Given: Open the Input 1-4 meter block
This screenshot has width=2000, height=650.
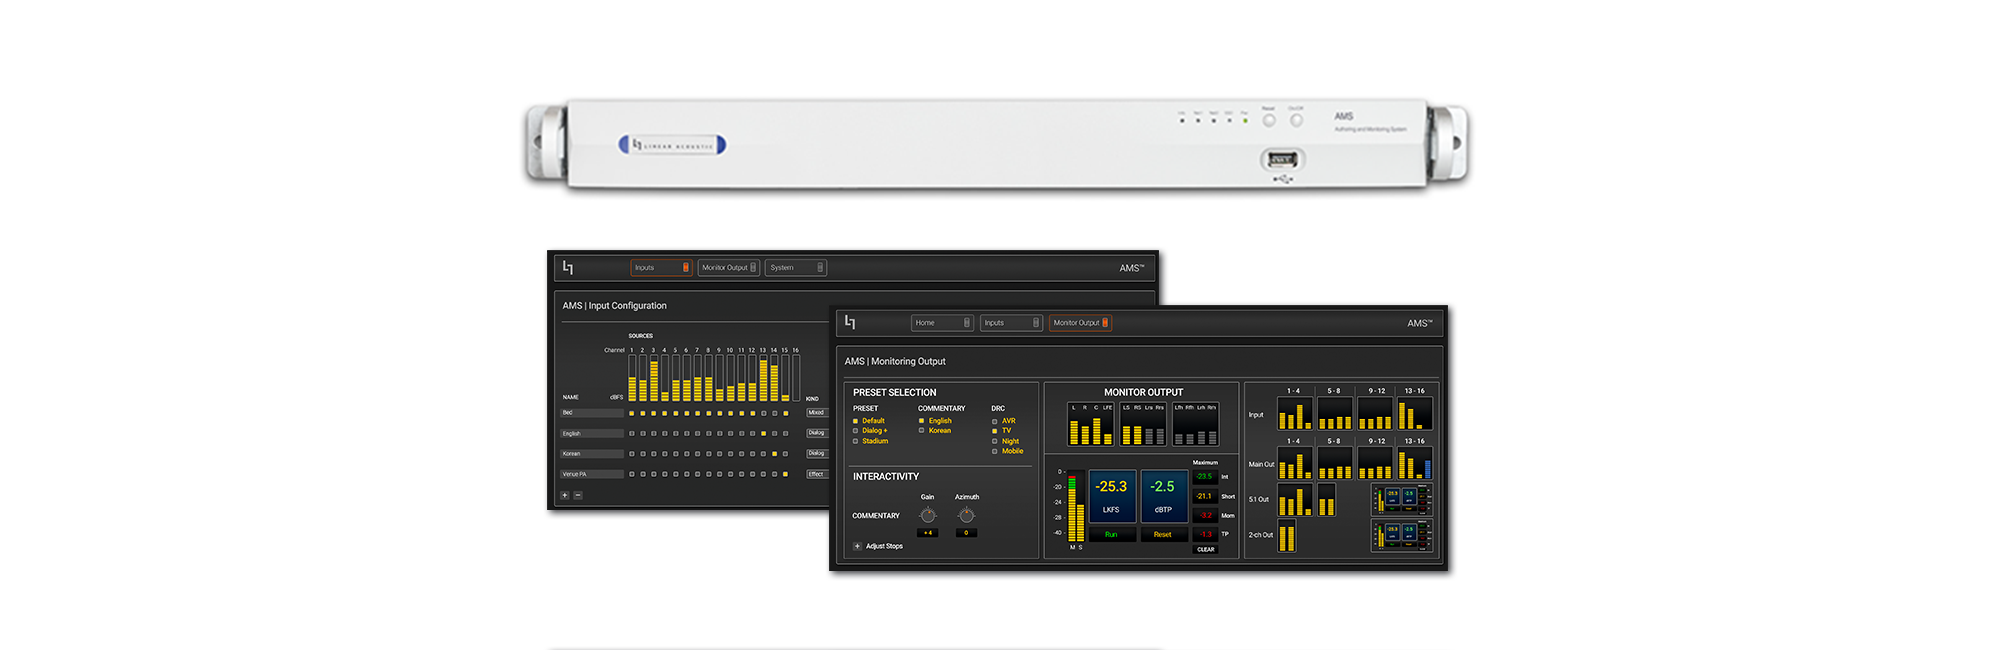Looking at the screenshot, I should pyautogui.click(x=1294, y=414).
